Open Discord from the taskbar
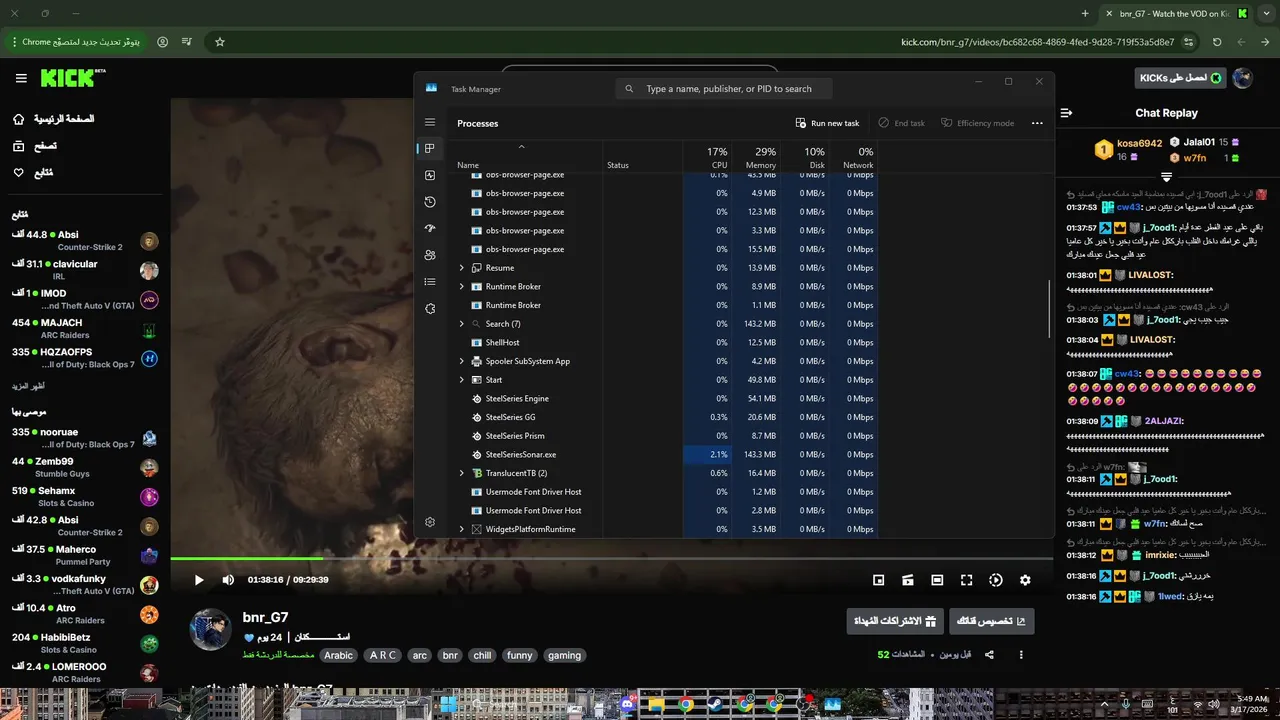Viewport: 1280px width, 720px height. point(628,704)
